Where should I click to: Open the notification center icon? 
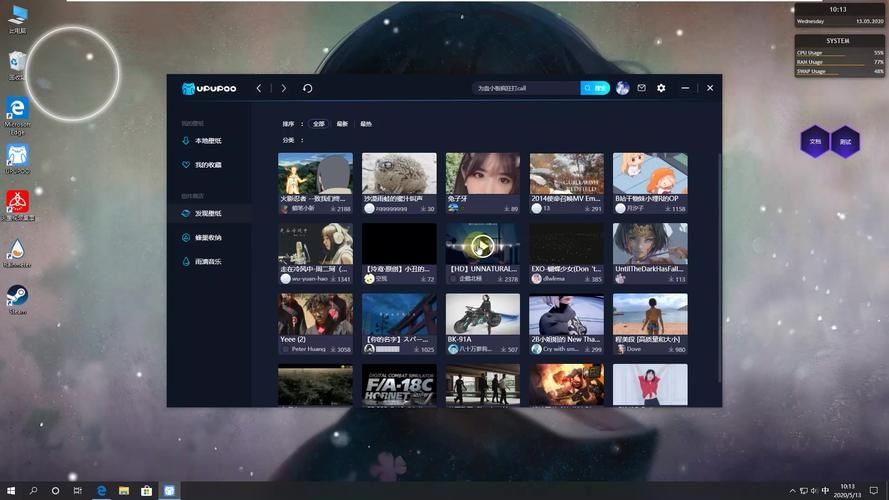tap(874, 490)
